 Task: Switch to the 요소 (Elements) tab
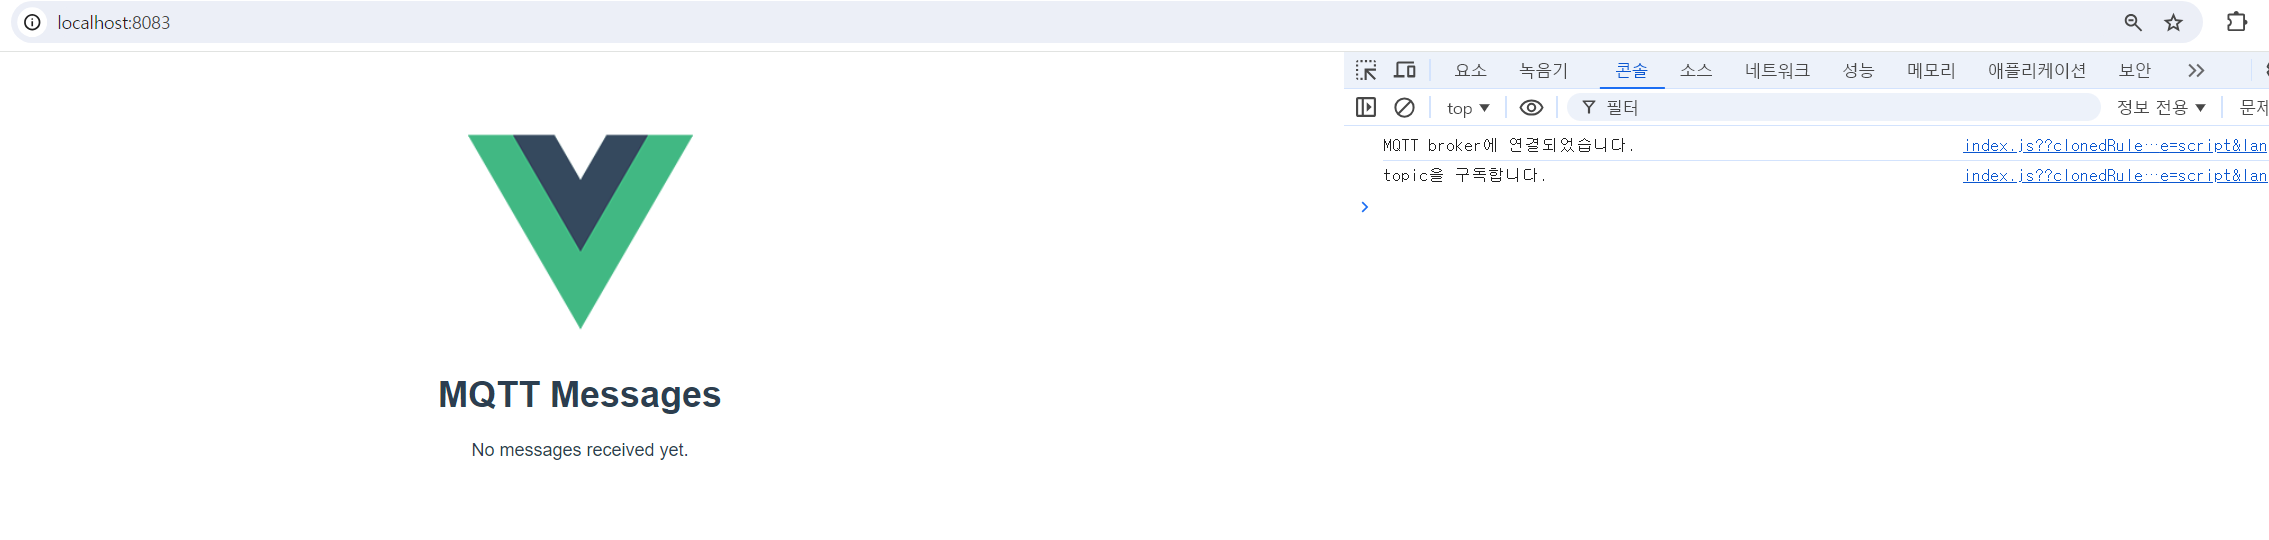pyautogui.click(x=1470, y=70)
